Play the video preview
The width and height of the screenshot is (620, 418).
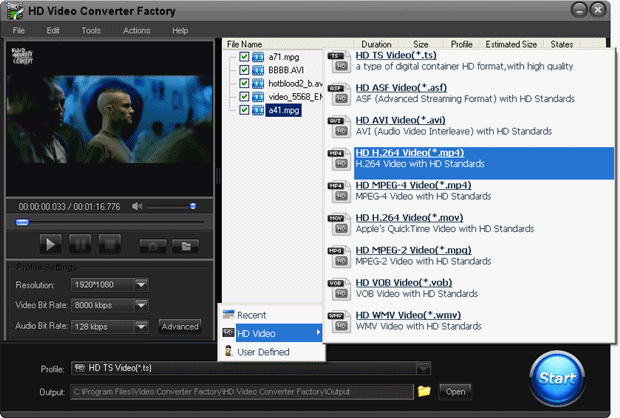coord(50,244)
